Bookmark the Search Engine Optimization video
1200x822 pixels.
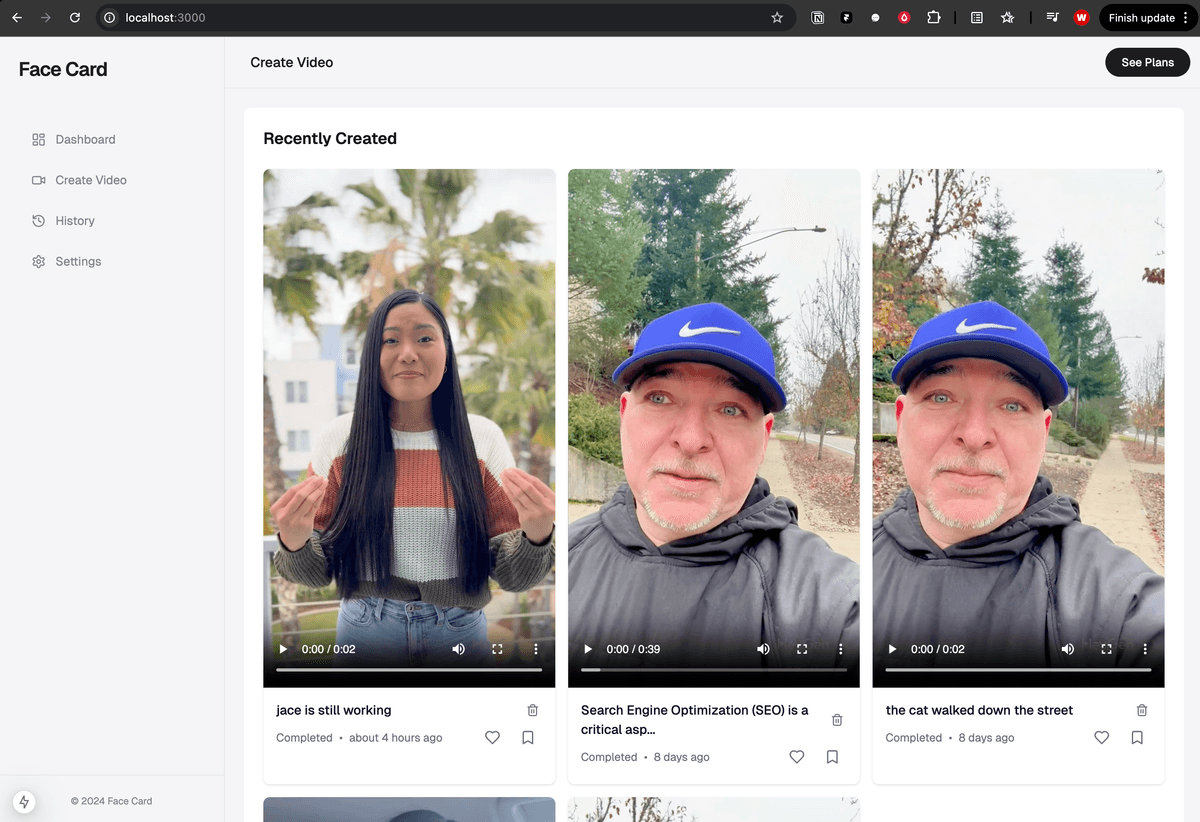832,757
